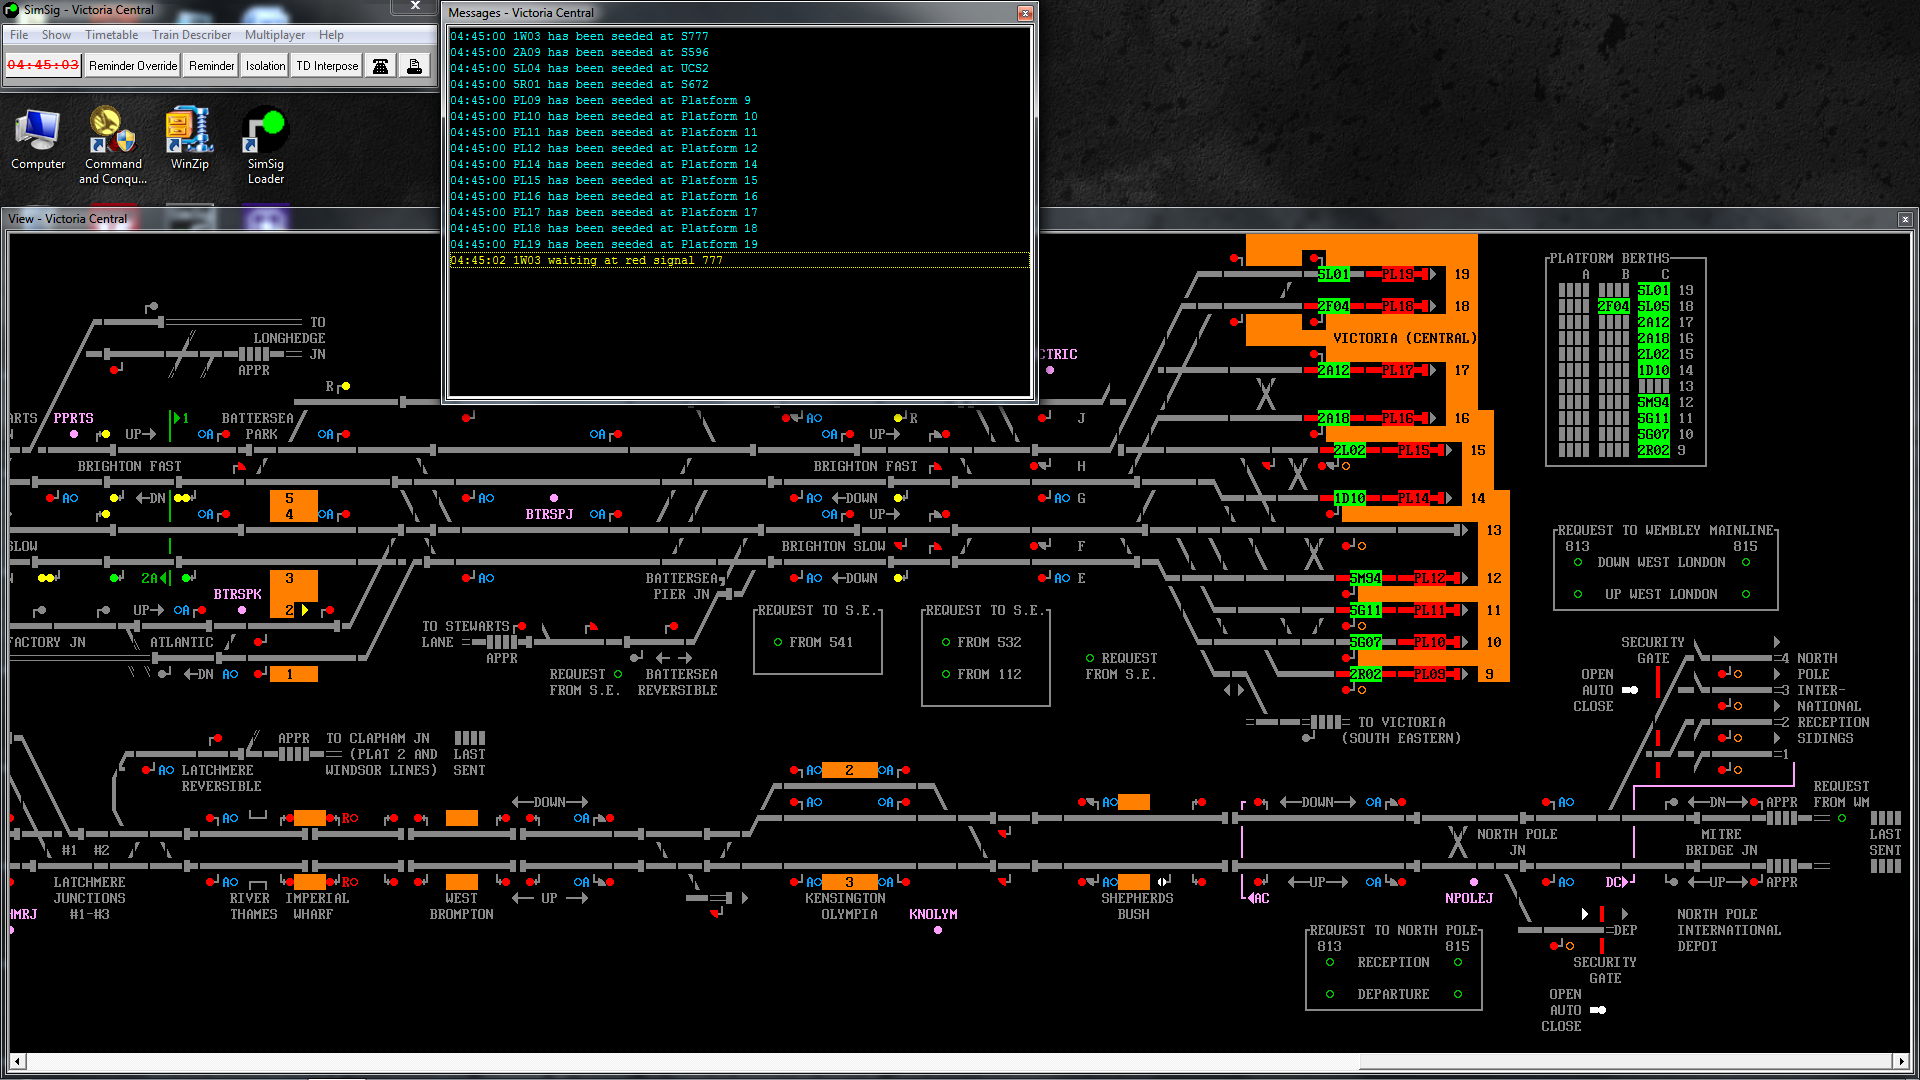Click train berth 5G07 at platform 10
Screen dimensions: 1920x1080
coord(1365,642)
